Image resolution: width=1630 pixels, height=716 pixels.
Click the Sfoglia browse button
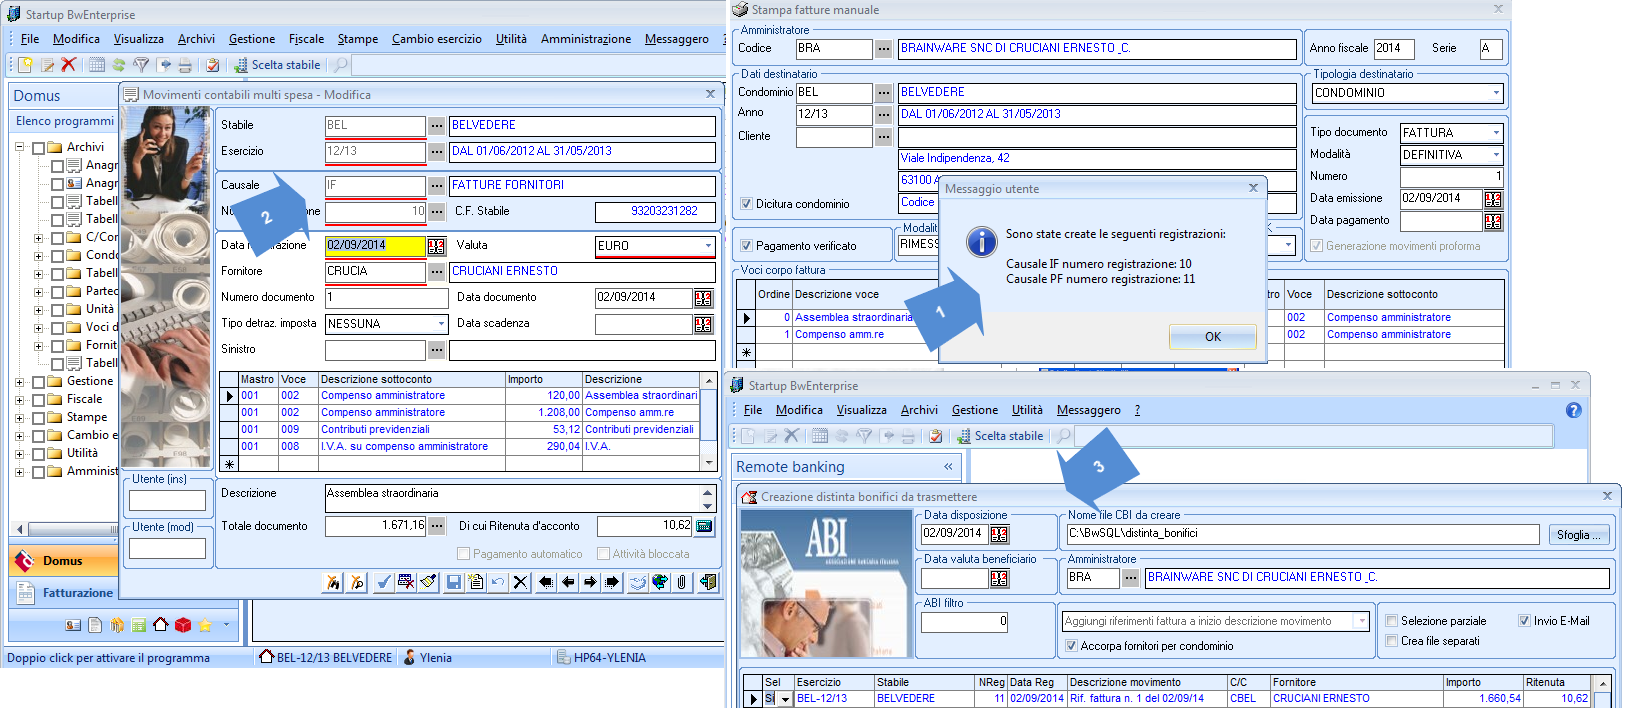(1578, 535)
